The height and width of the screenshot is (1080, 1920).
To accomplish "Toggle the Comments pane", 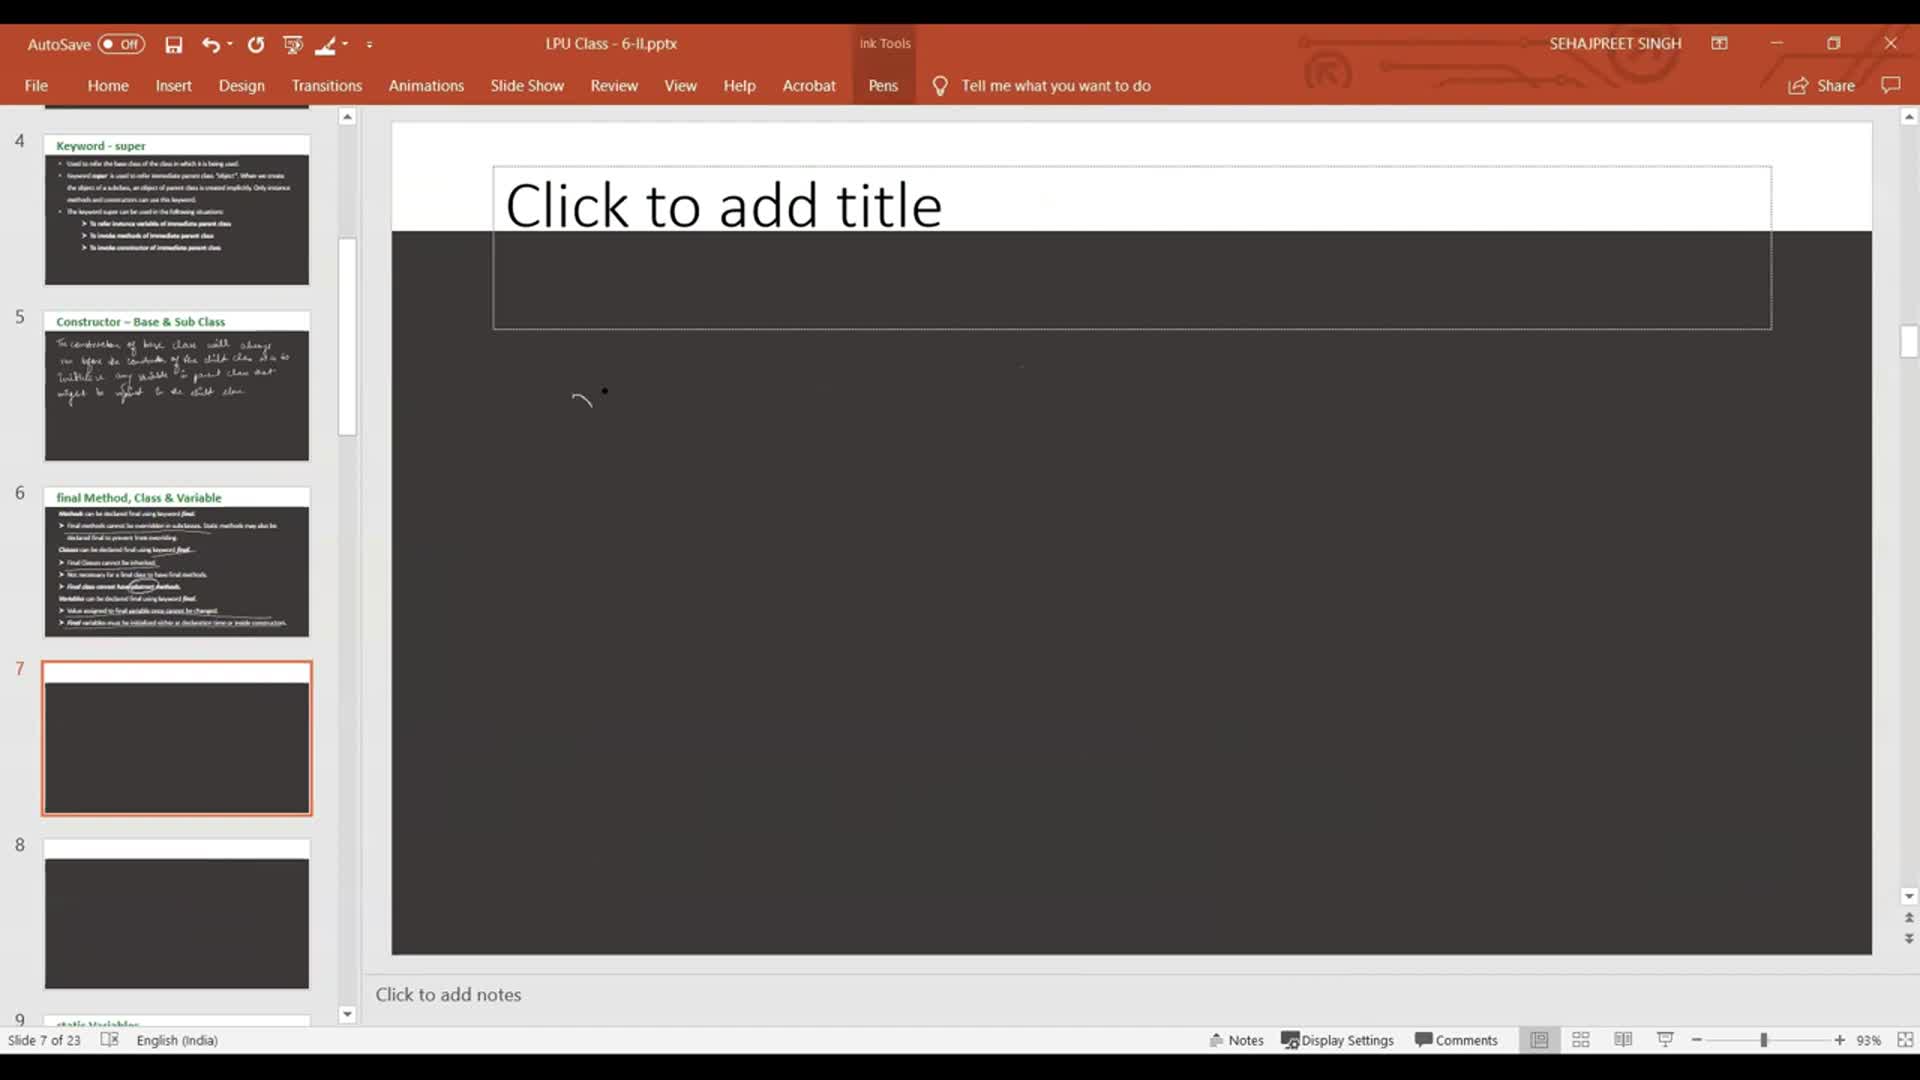I will click(x=1456, y=1040).
